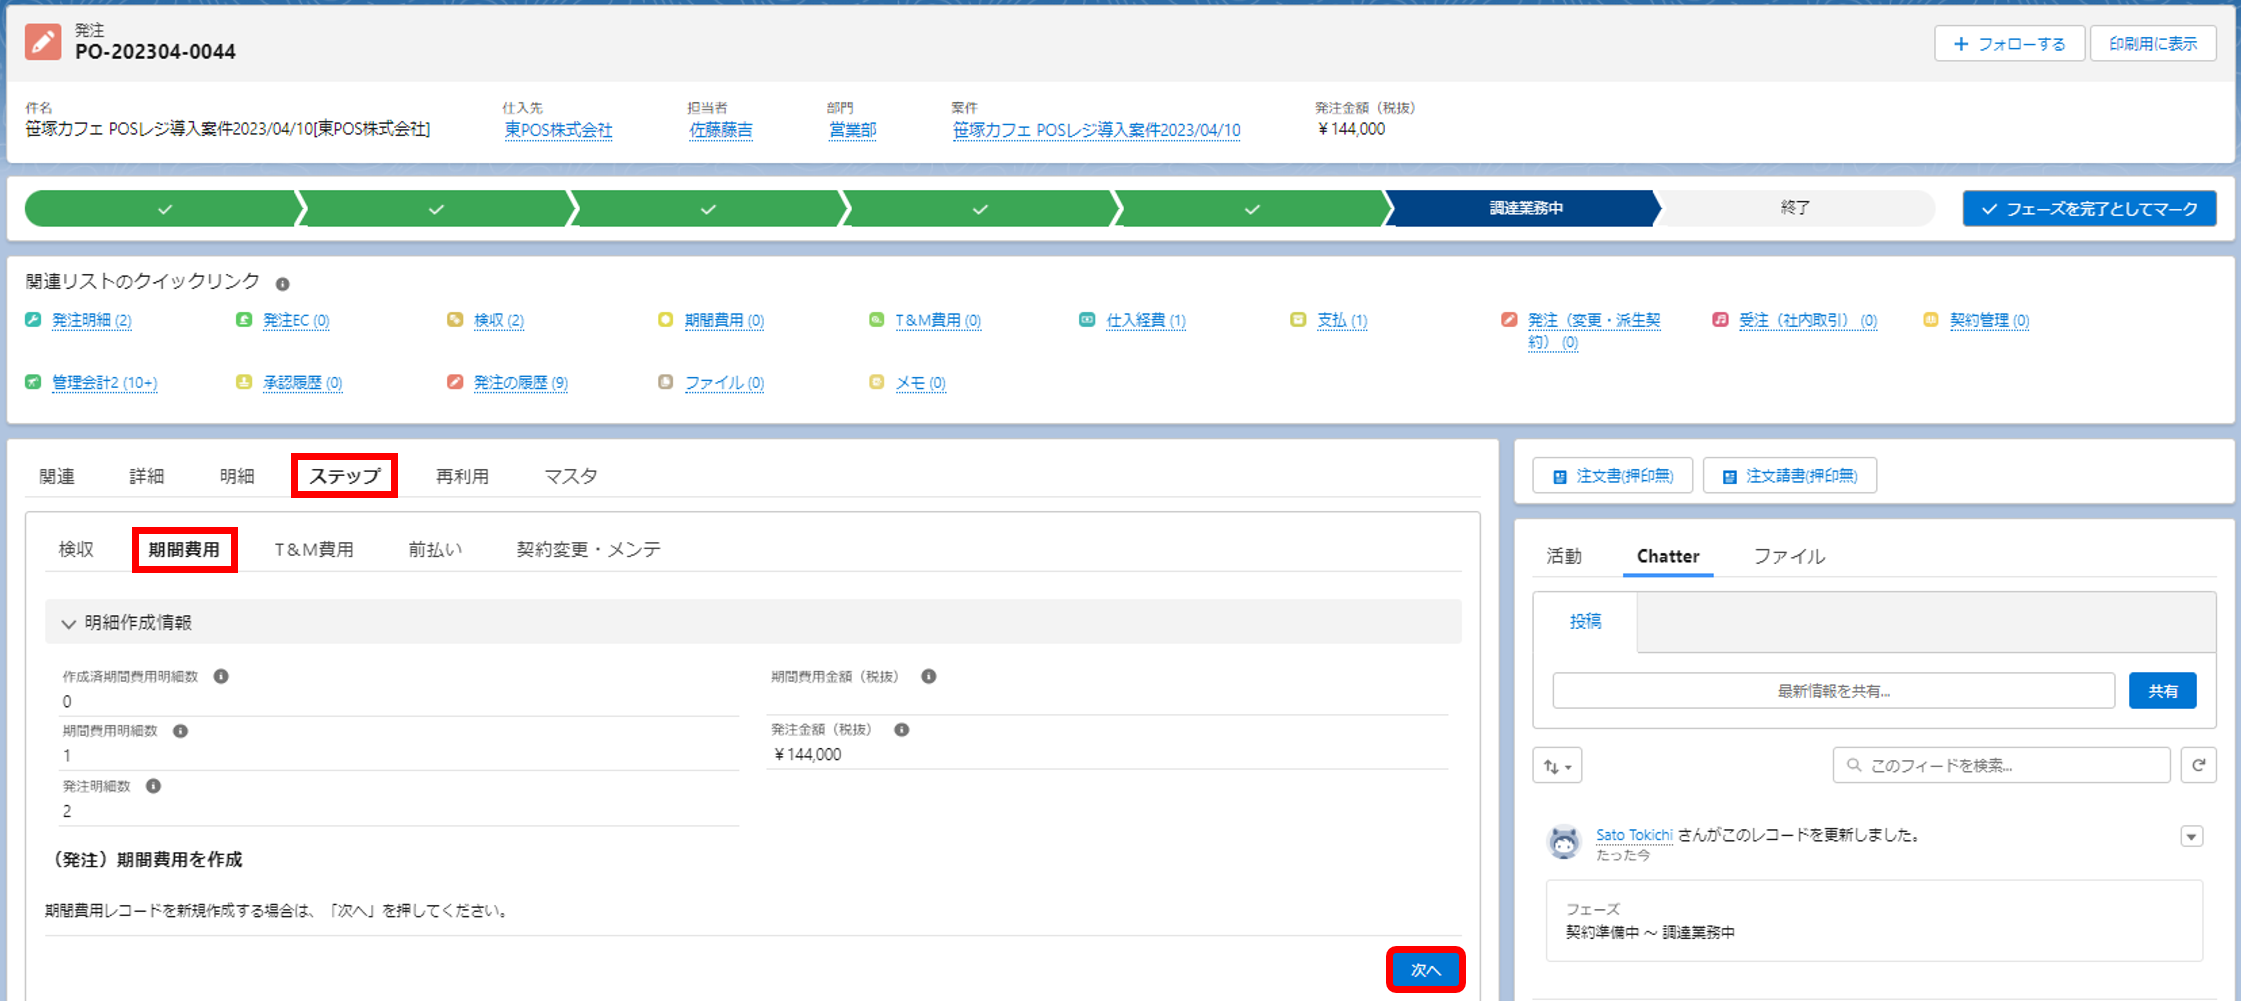
Task: Click the 次へ button
Action: click(x=1426, y=970)
